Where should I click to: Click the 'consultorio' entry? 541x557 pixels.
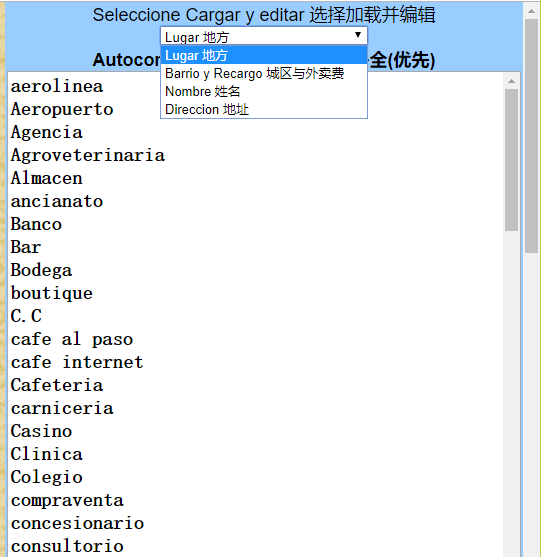click(67, 546)
